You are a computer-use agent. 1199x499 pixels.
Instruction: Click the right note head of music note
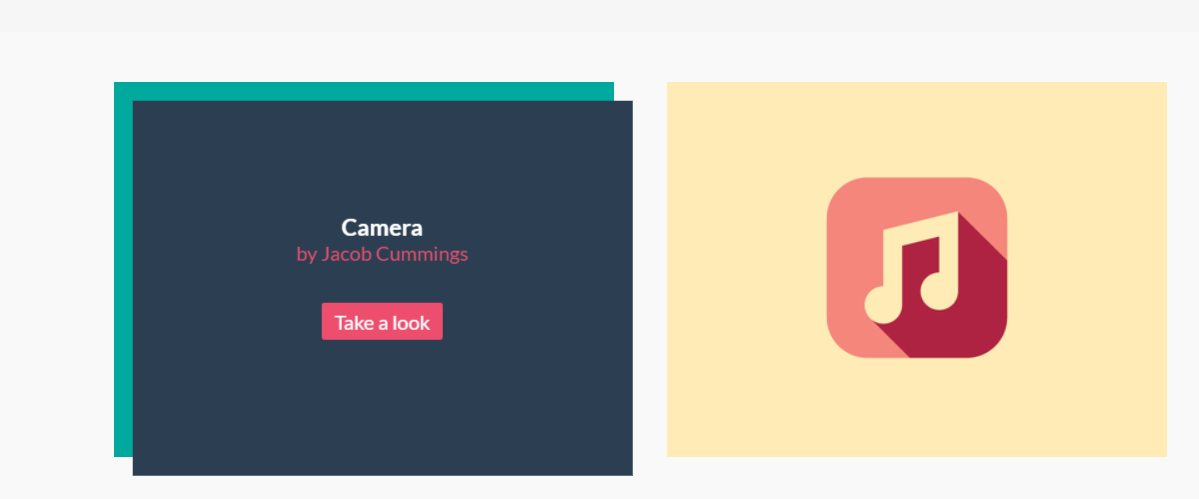tap(938, 292)
